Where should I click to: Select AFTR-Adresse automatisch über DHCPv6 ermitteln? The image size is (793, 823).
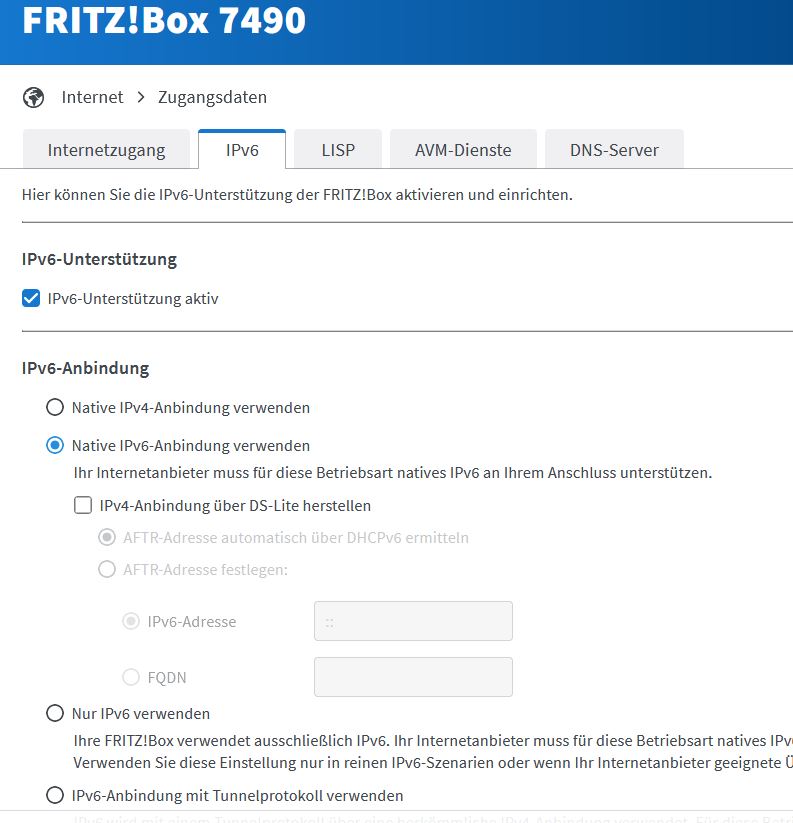point(107,538)
